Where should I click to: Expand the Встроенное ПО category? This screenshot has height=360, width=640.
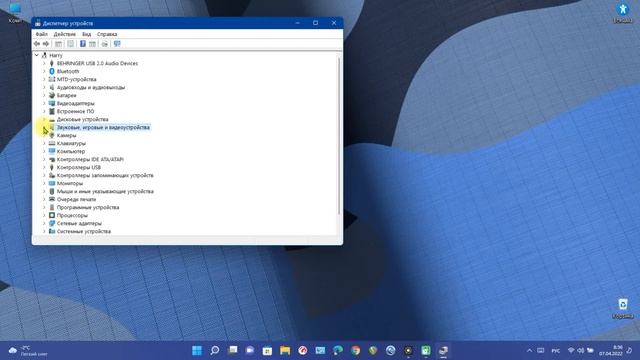coord(44,111)
